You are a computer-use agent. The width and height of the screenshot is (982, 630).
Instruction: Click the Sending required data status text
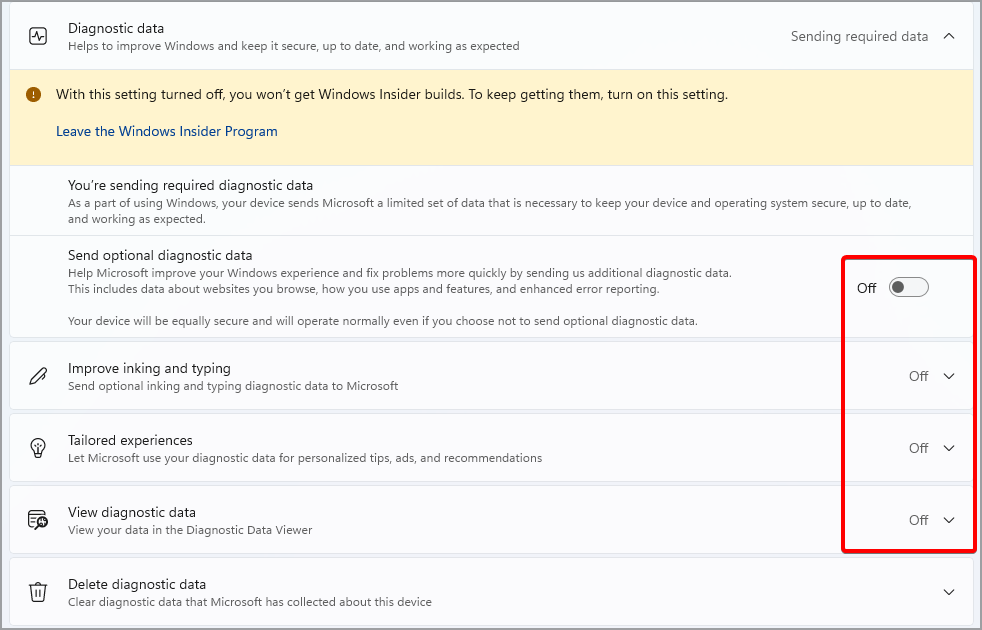(x=859, y=36)
